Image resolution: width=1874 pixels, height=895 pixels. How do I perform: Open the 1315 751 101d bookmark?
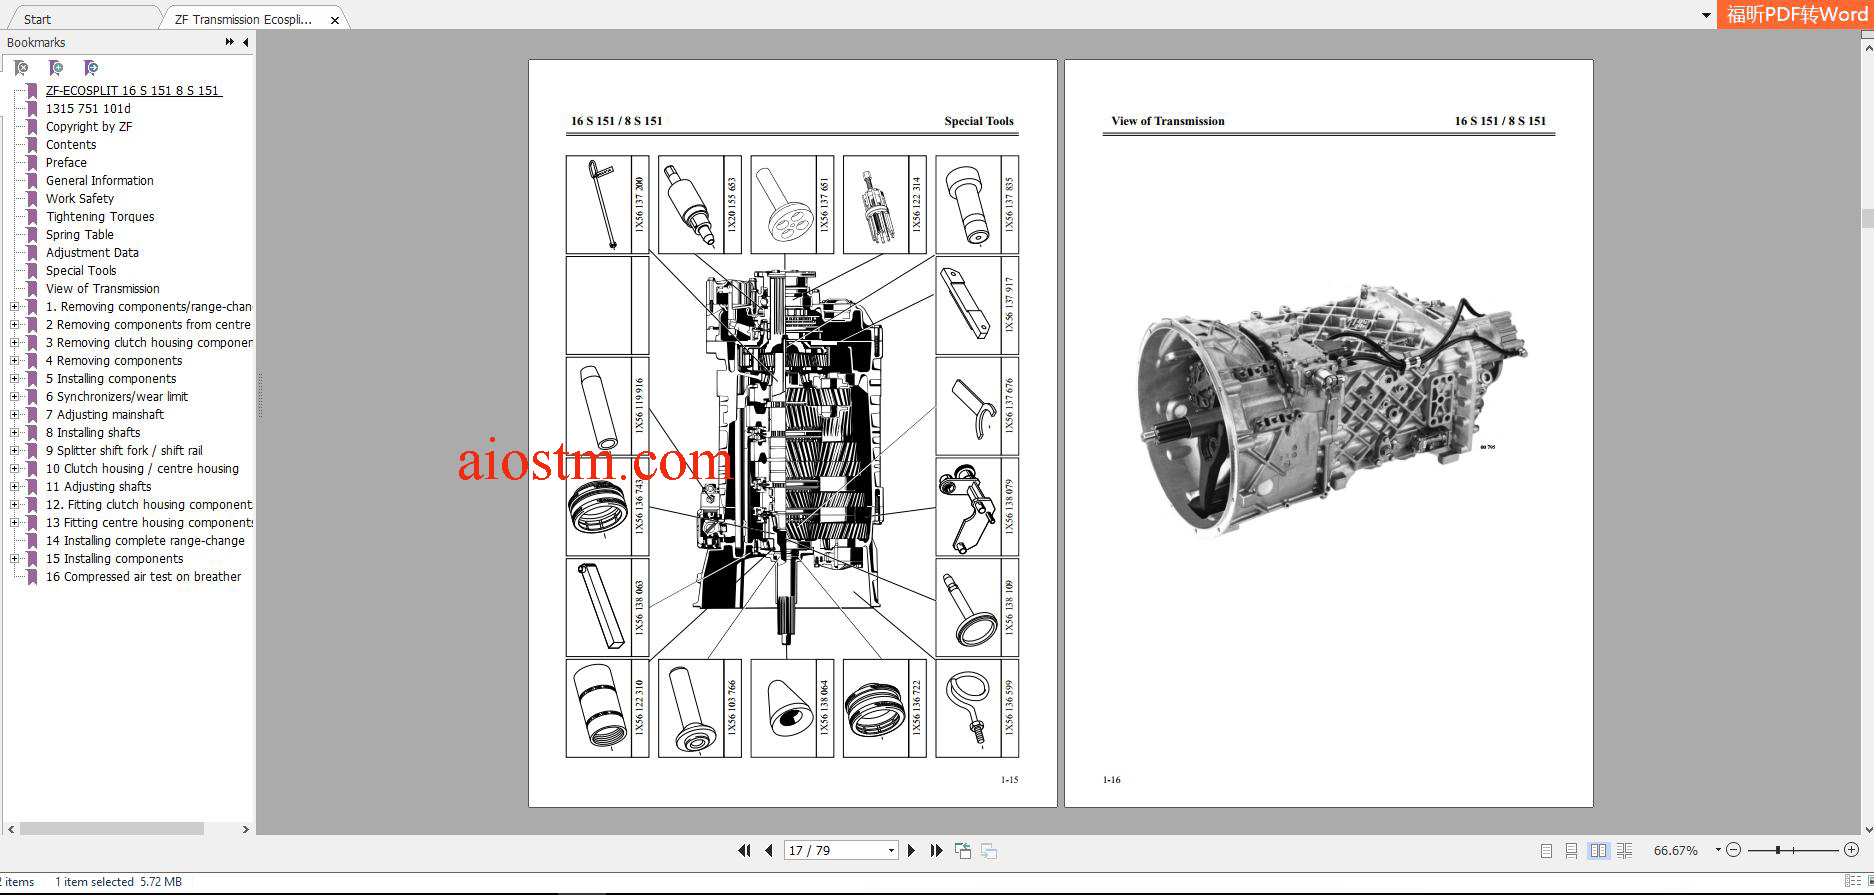pyautogui.click(x=88, y=109)
